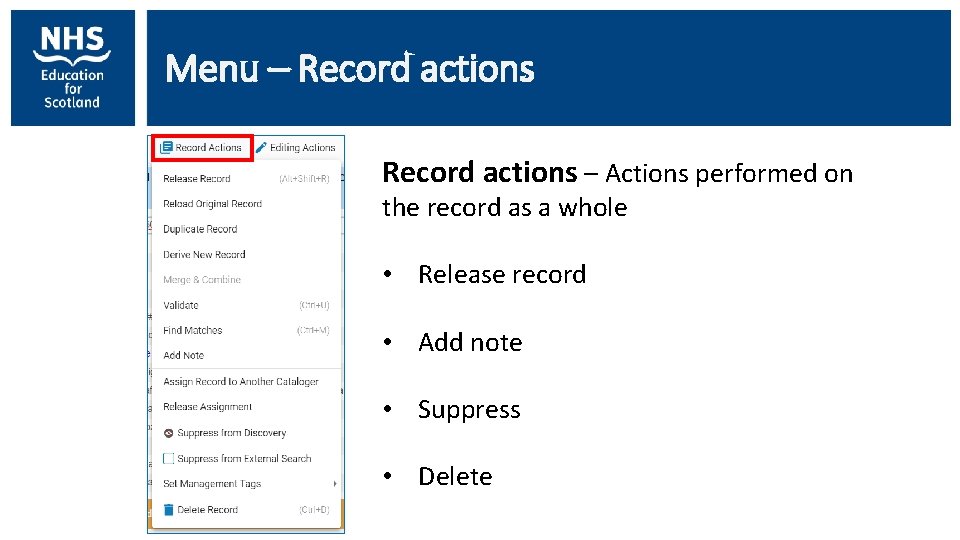
Task: Click the NHS Education for Scotland logo
Action: pos(73,68)
